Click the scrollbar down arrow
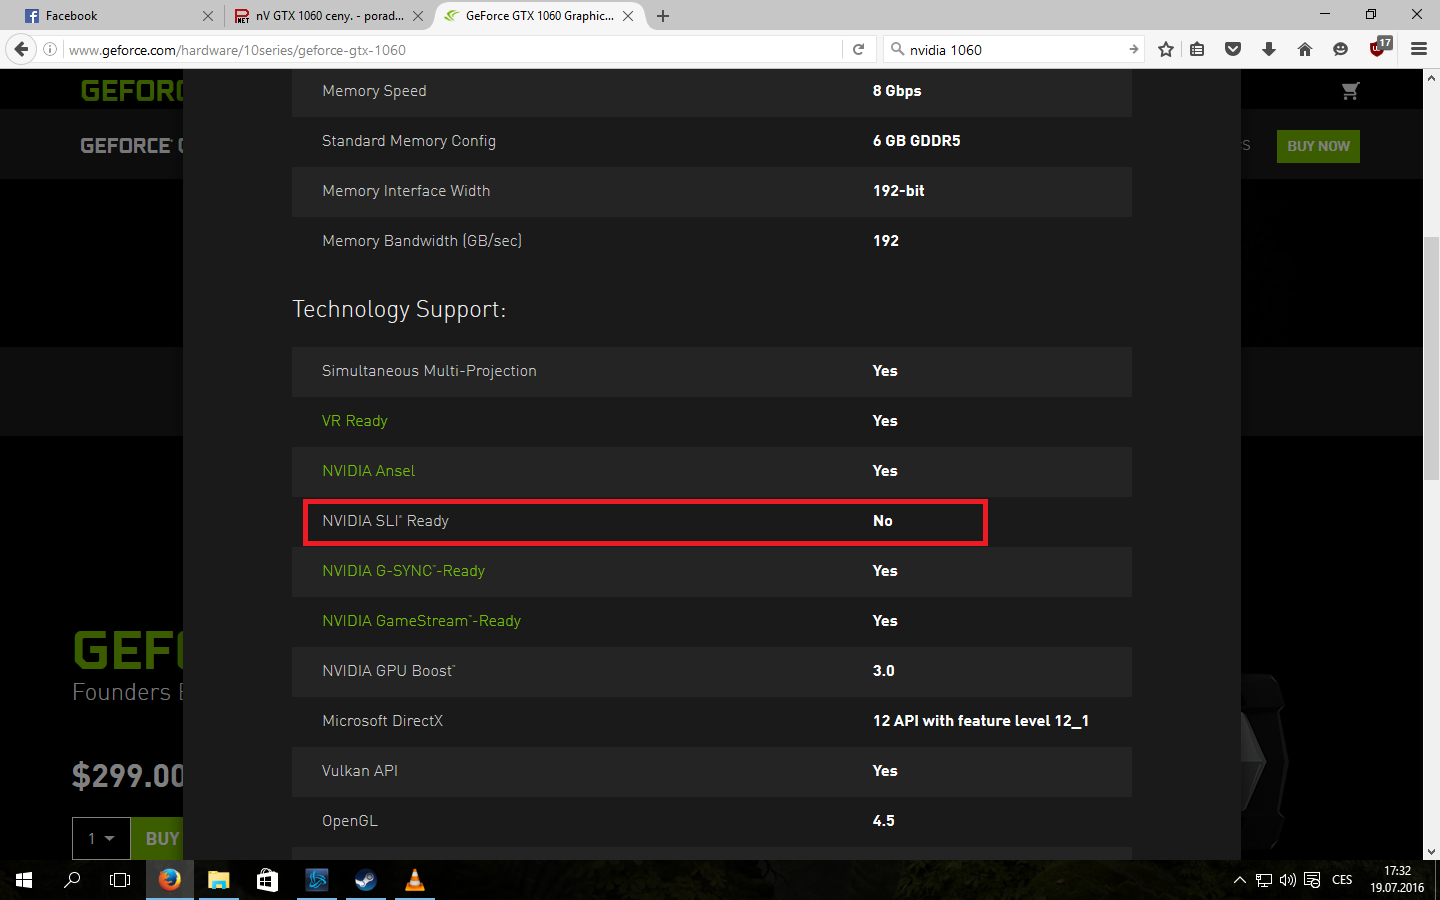This screenshot has width=1440, height=900. click(1431, 852)
